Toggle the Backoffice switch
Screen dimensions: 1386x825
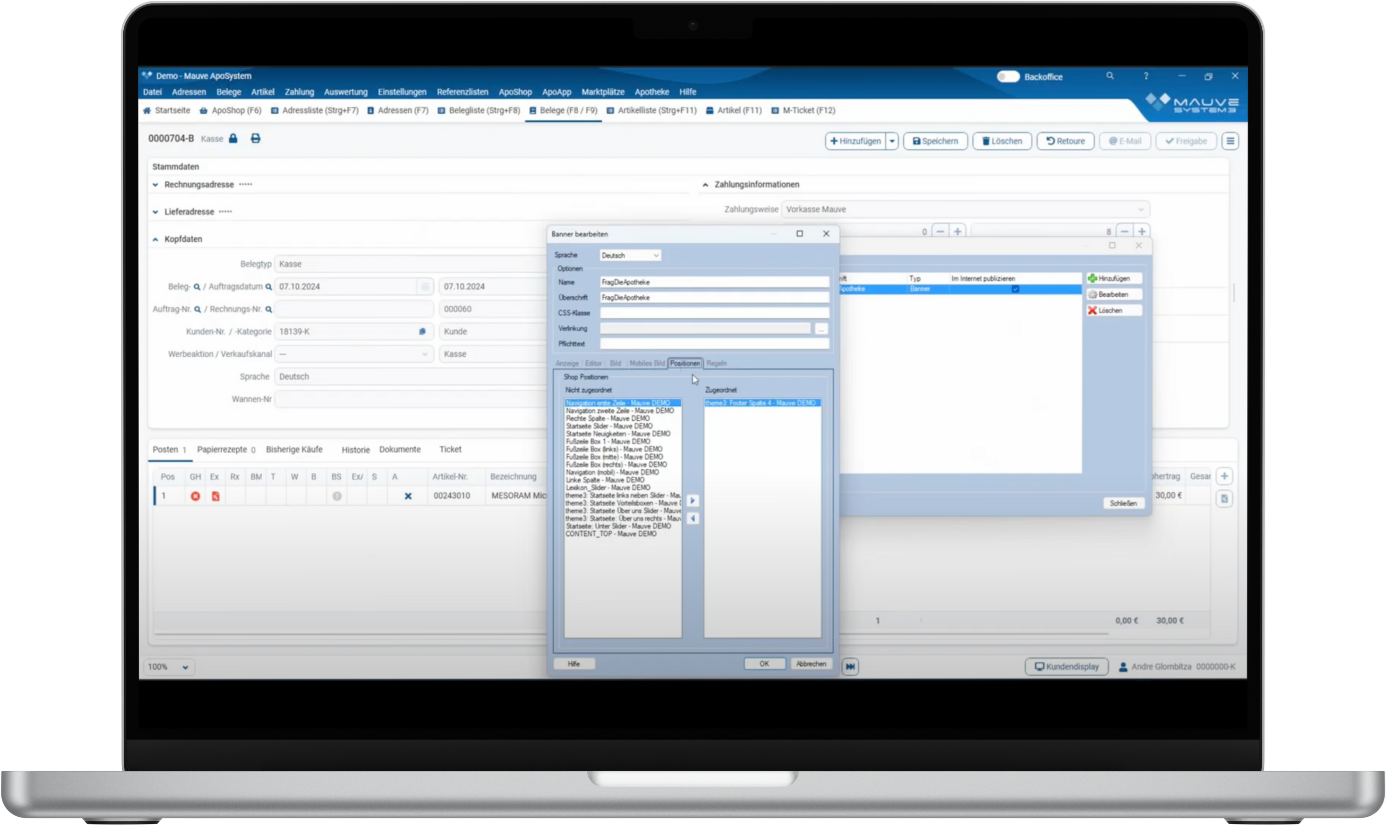[x=1008, y=76]
